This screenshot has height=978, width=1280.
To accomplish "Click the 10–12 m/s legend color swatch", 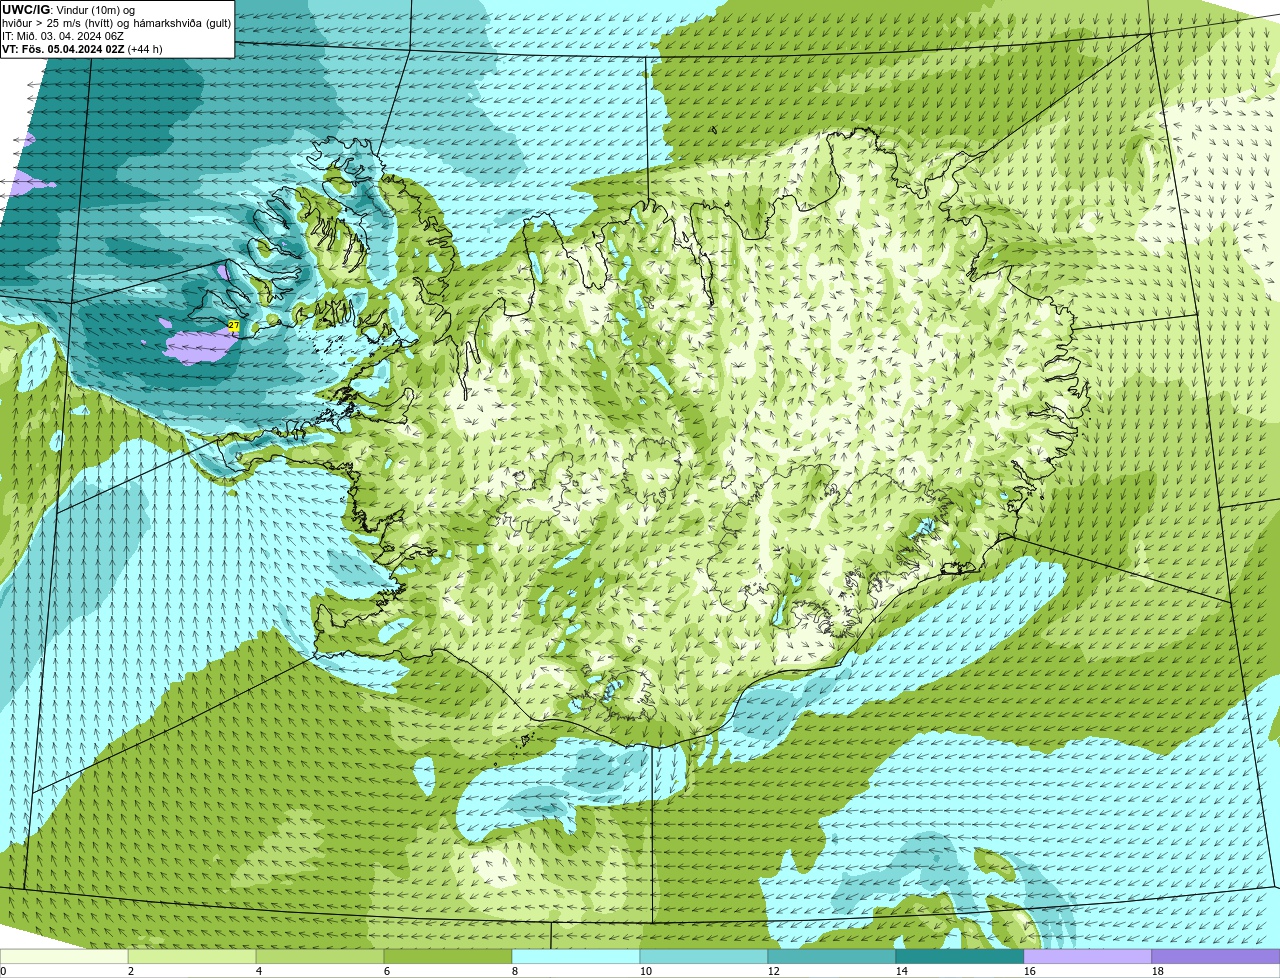I will 704,956.
